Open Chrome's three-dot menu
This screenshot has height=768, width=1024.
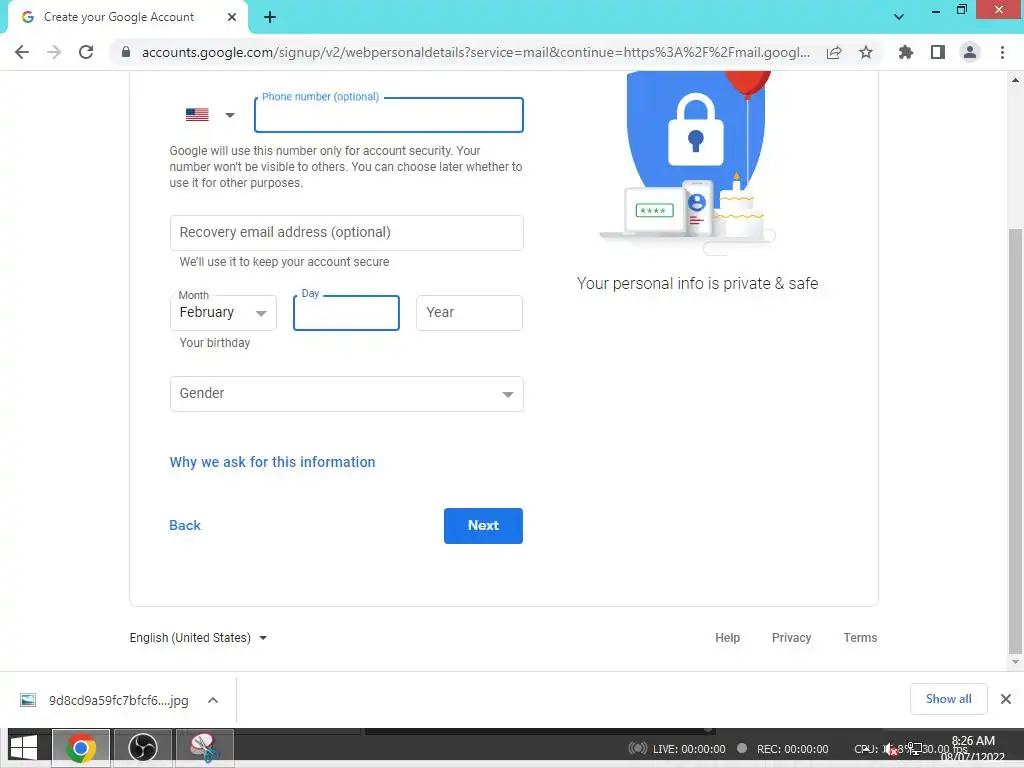(1002, 52)
